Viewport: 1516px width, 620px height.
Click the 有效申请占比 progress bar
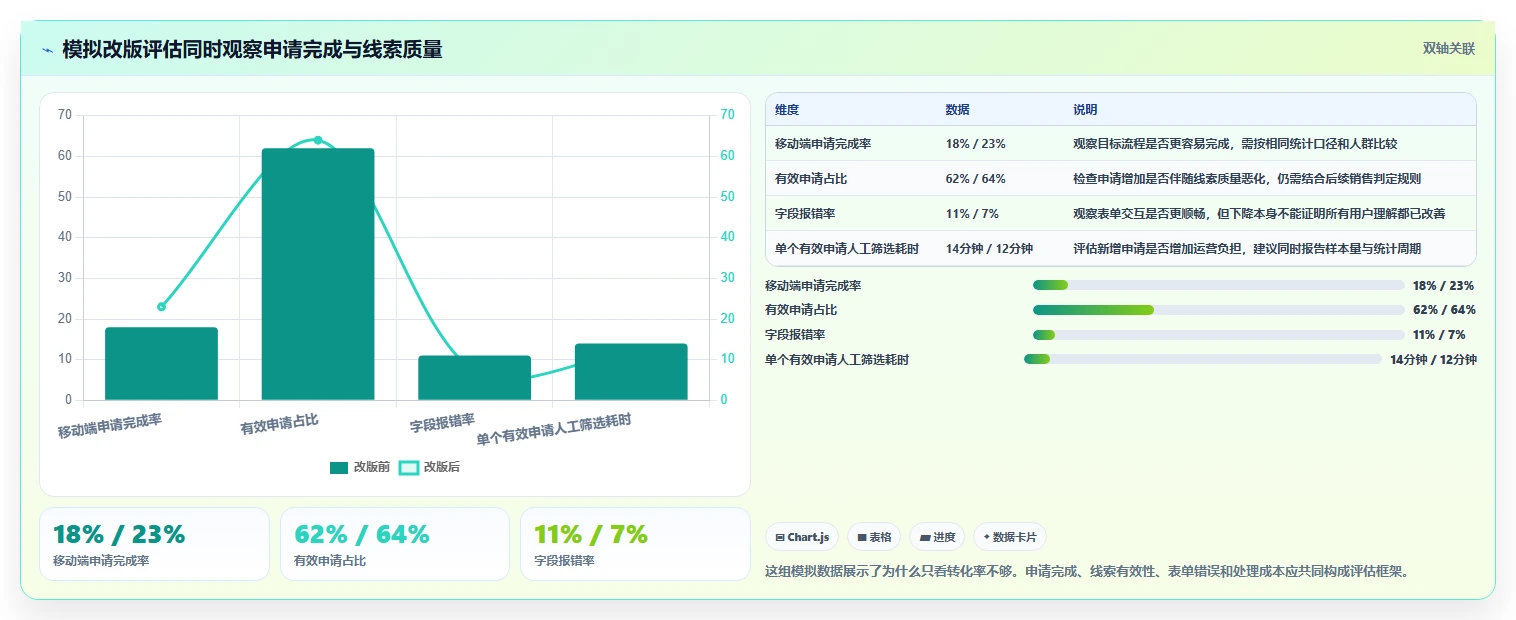point(1219,310)
